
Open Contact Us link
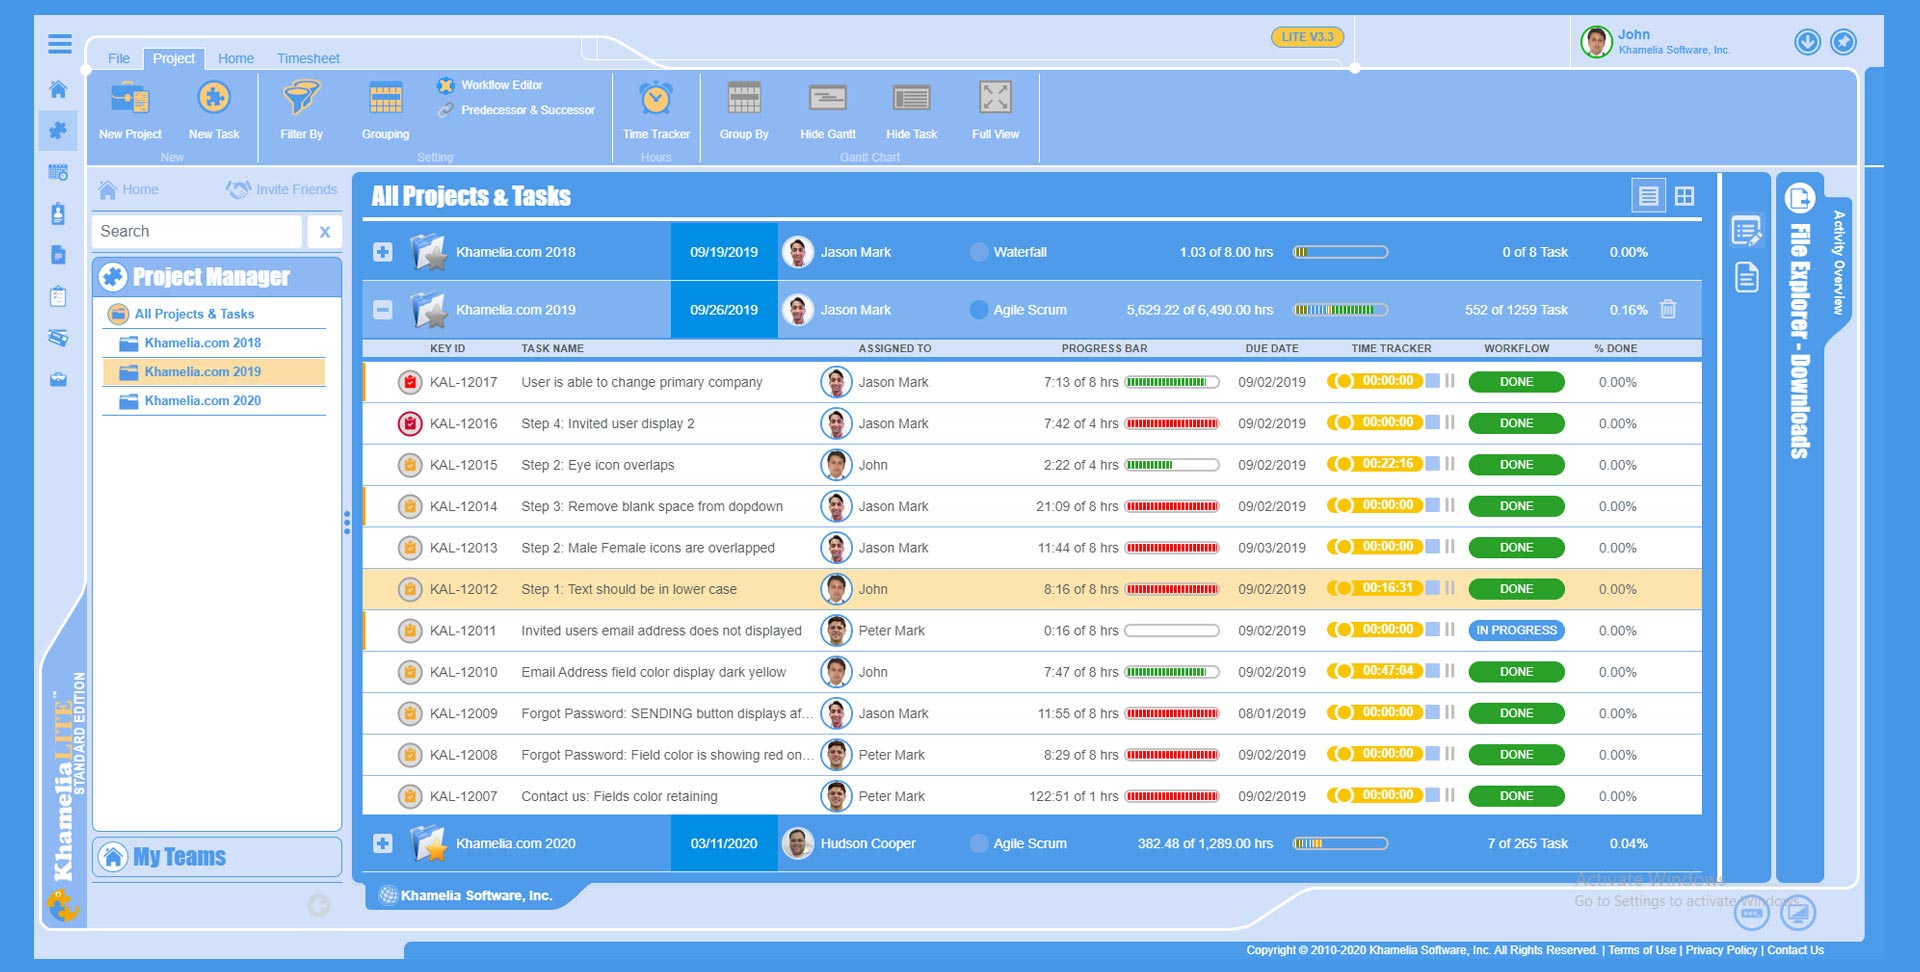(1795, 950)
